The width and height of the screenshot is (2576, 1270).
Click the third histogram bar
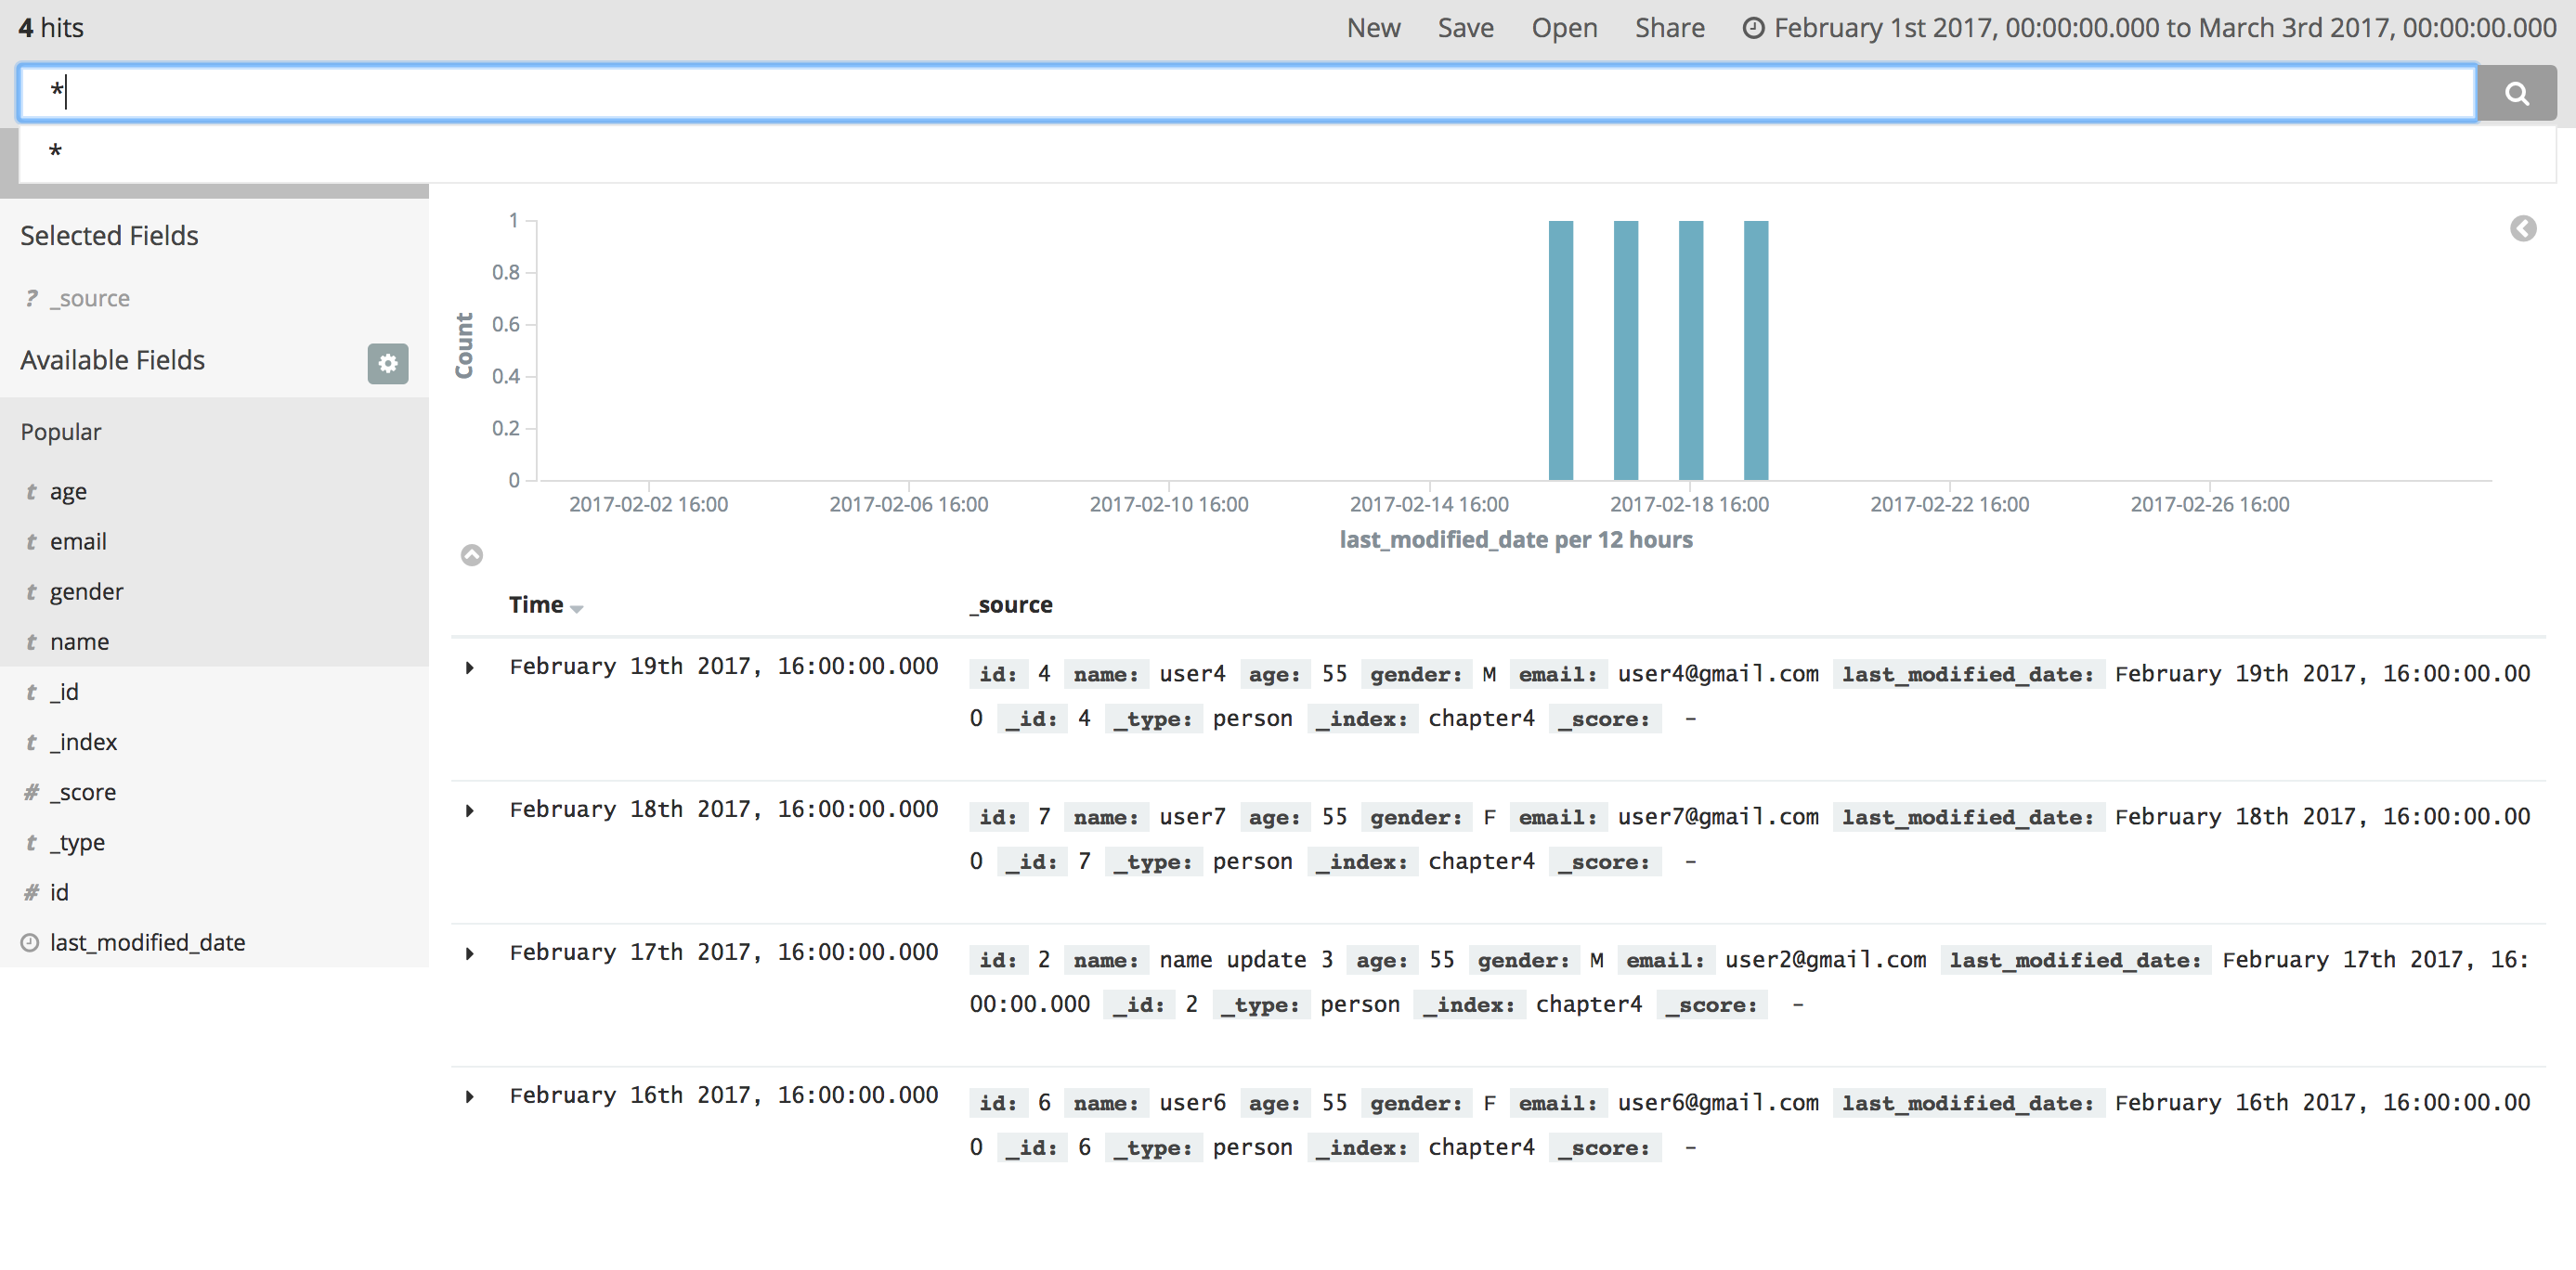(x=1690, y=350)
